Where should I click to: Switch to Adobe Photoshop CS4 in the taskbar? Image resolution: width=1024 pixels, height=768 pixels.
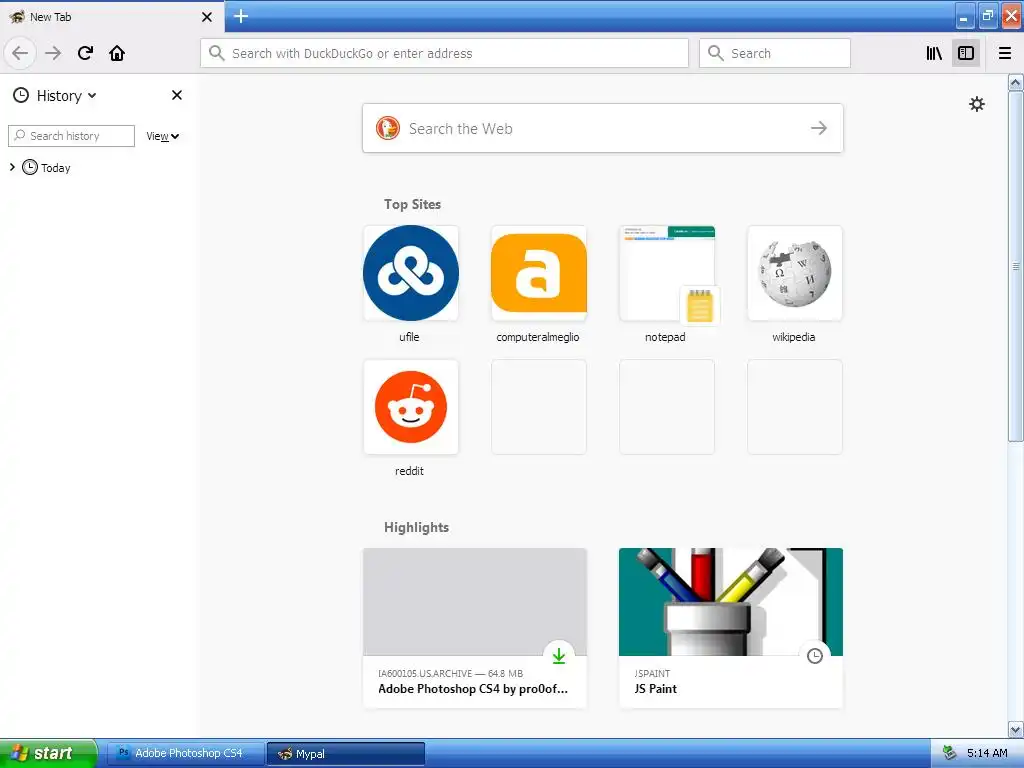[185, 753]
